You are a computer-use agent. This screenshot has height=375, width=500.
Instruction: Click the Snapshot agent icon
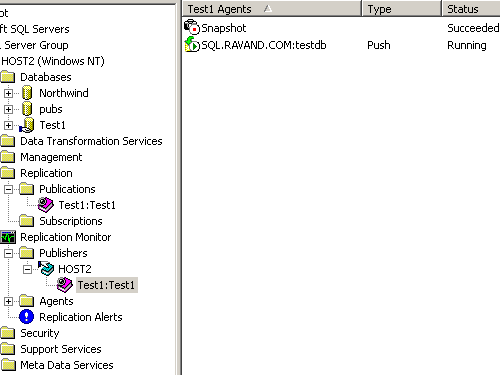tap(192, 27)
